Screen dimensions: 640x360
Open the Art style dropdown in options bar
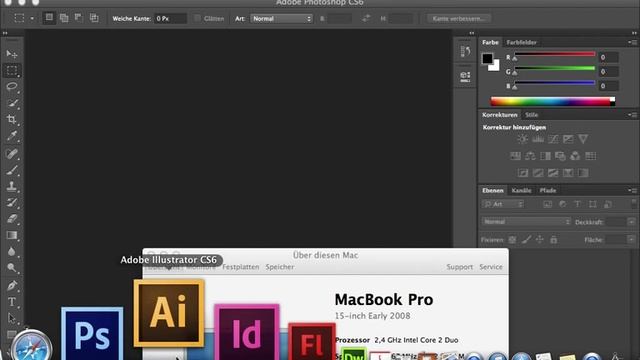tap(281, 18)
